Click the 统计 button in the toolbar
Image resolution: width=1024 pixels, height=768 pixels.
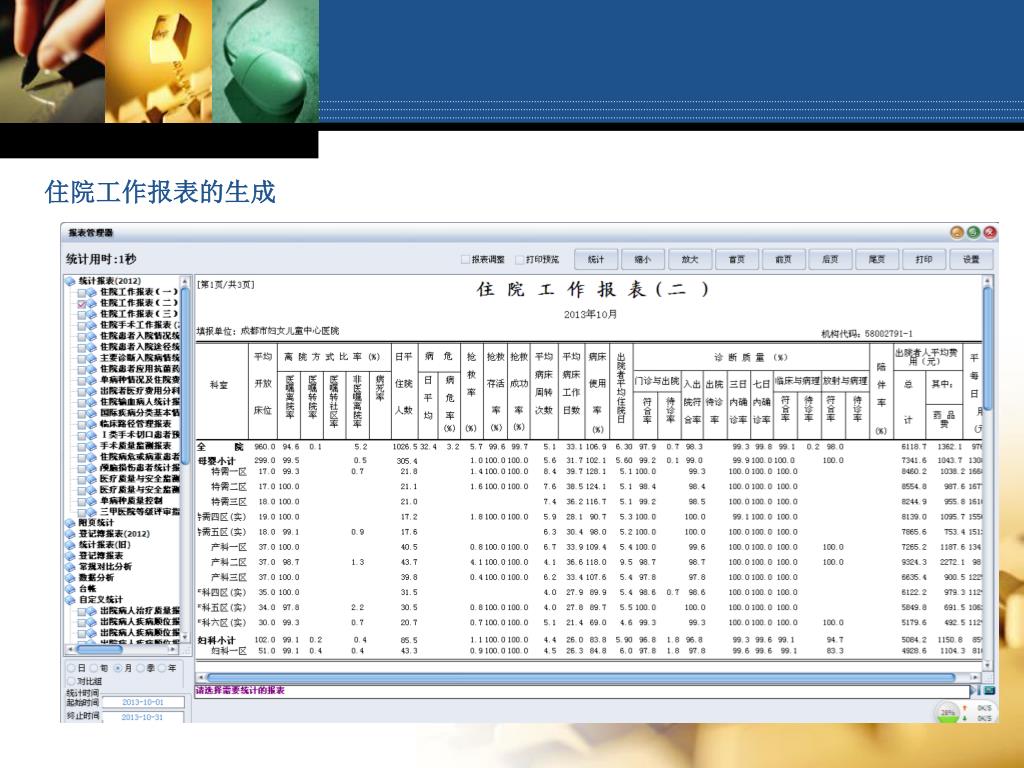coord(596,259)
